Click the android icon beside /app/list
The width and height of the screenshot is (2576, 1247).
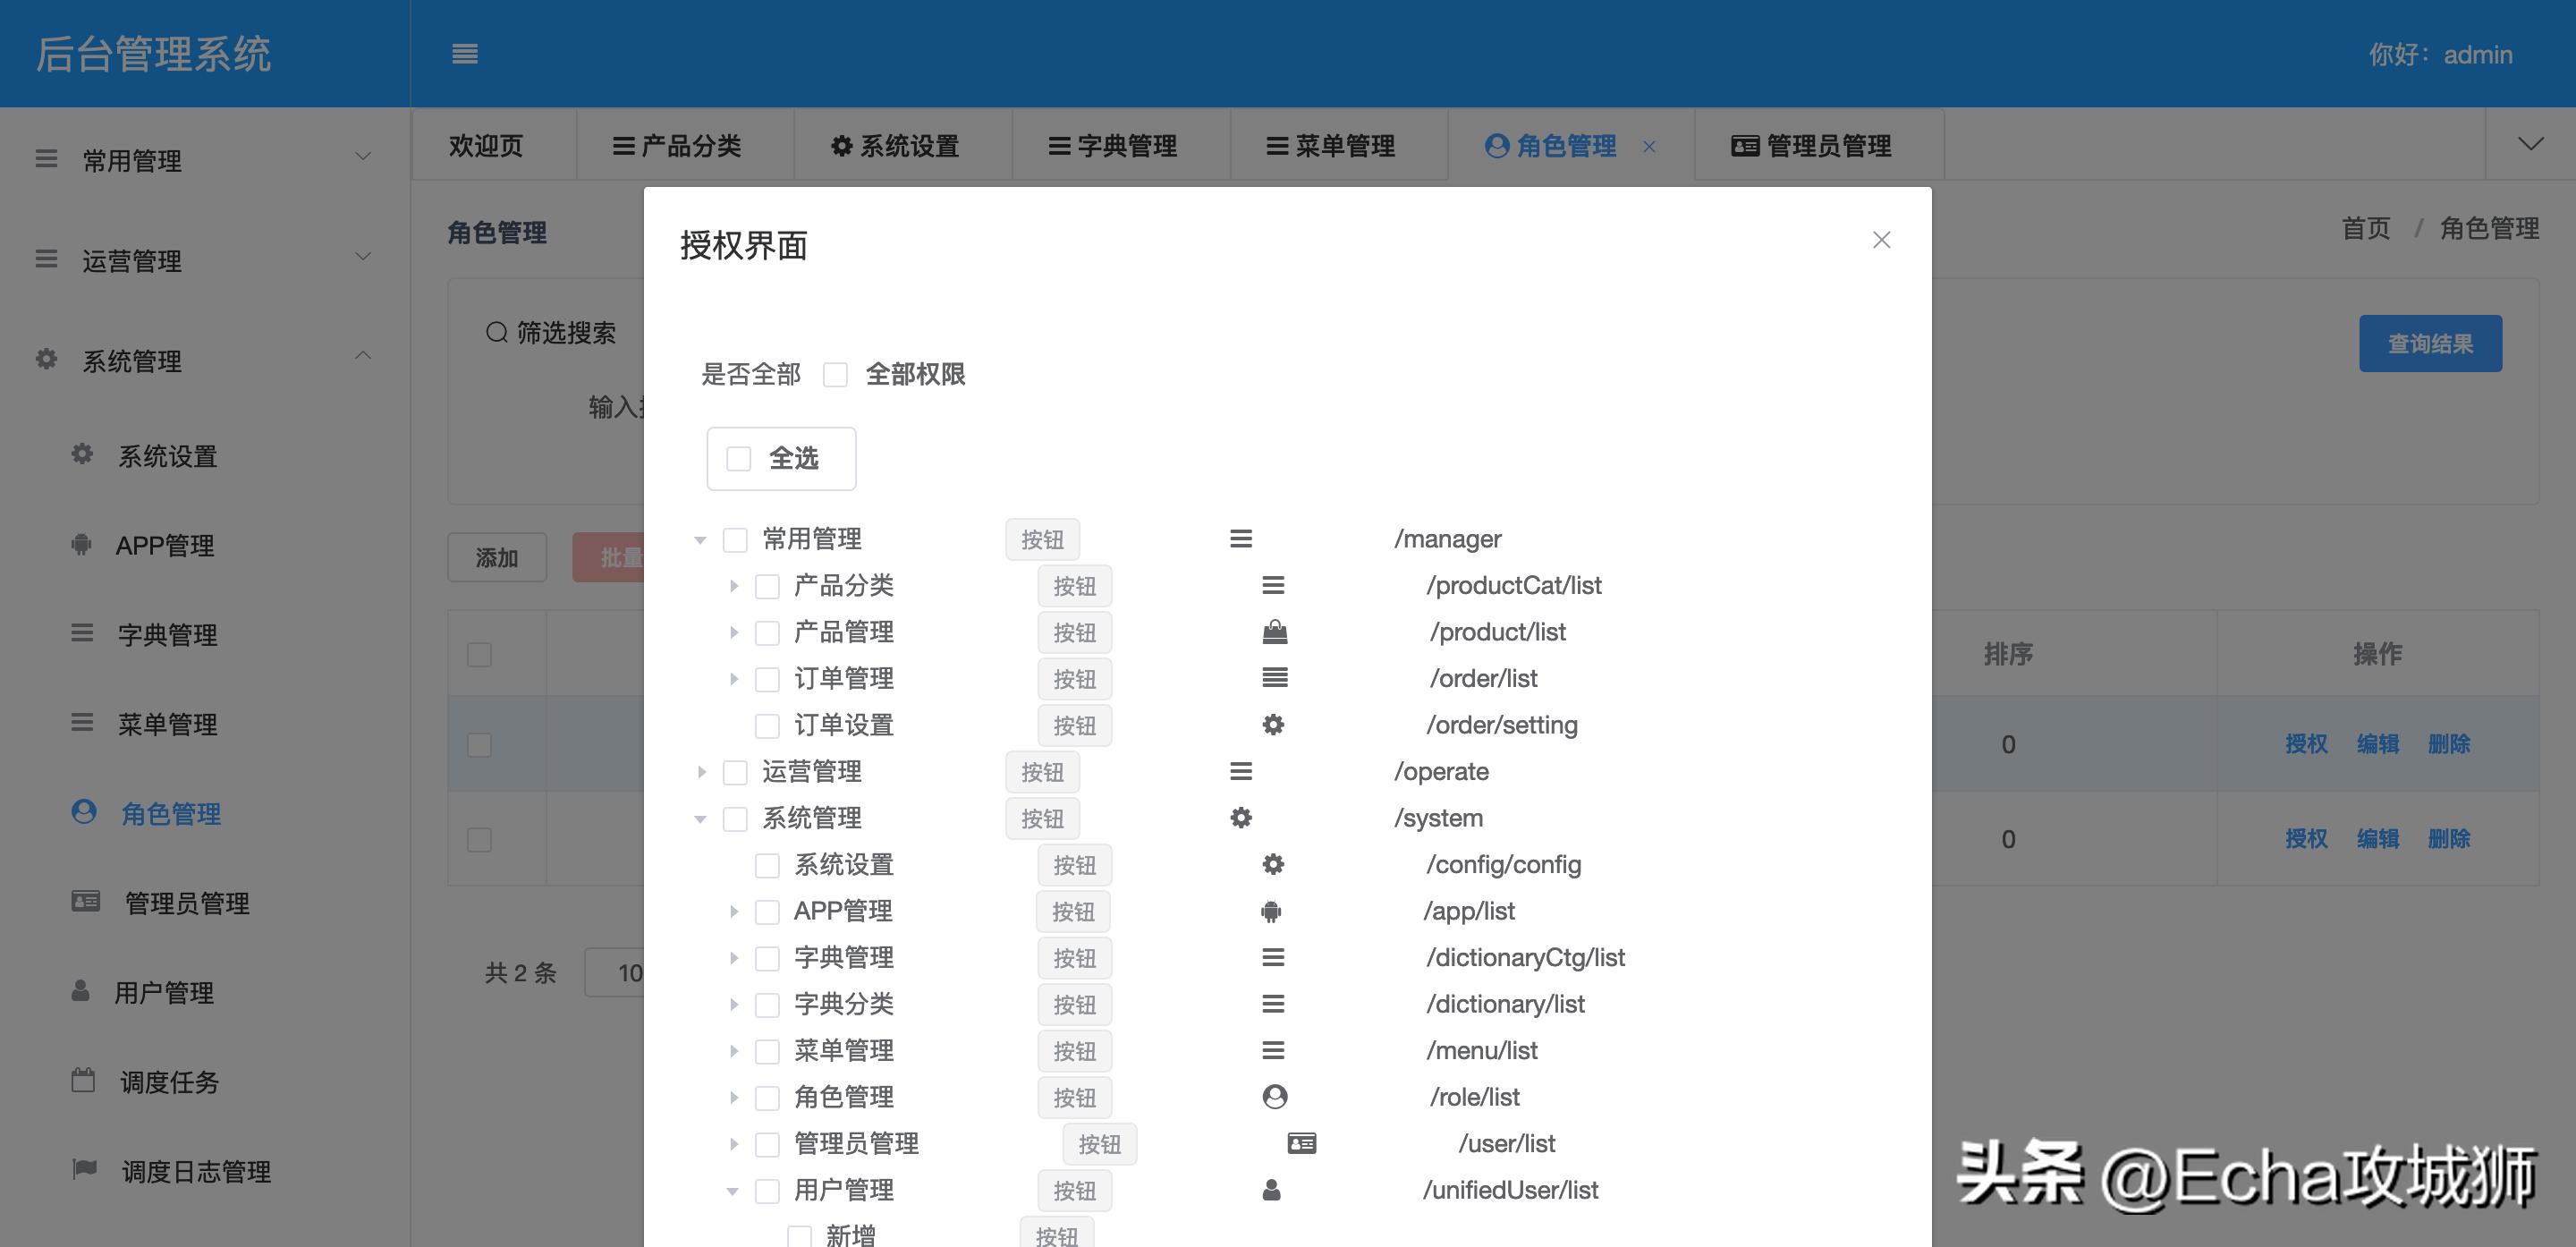pyautogui.click(x=1271, y=911)
